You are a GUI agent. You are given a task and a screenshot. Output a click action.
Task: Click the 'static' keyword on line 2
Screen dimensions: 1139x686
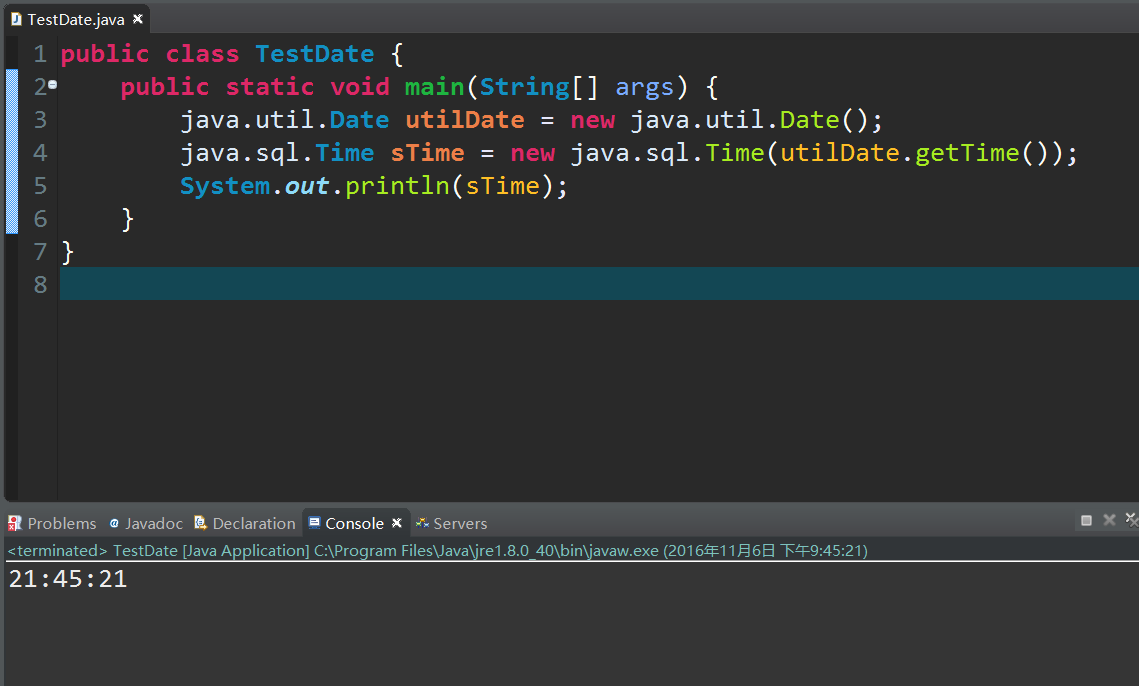[269, 87]
